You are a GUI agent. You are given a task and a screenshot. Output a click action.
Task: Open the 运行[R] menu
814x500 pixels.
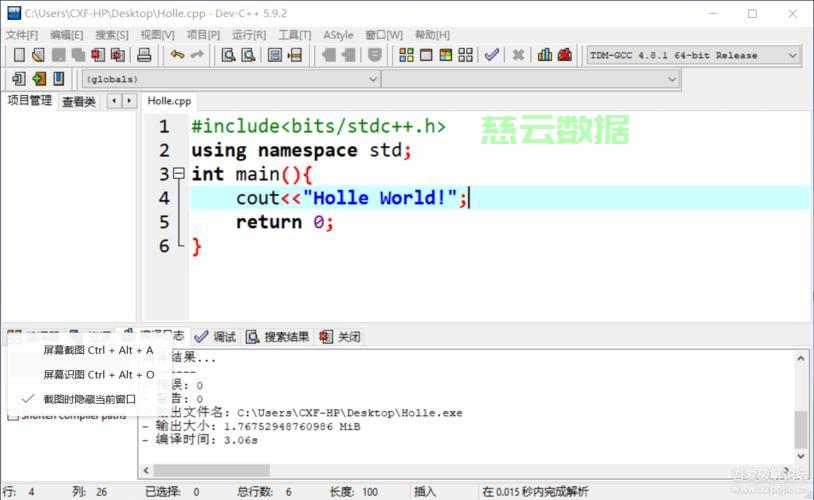(249, 35)
